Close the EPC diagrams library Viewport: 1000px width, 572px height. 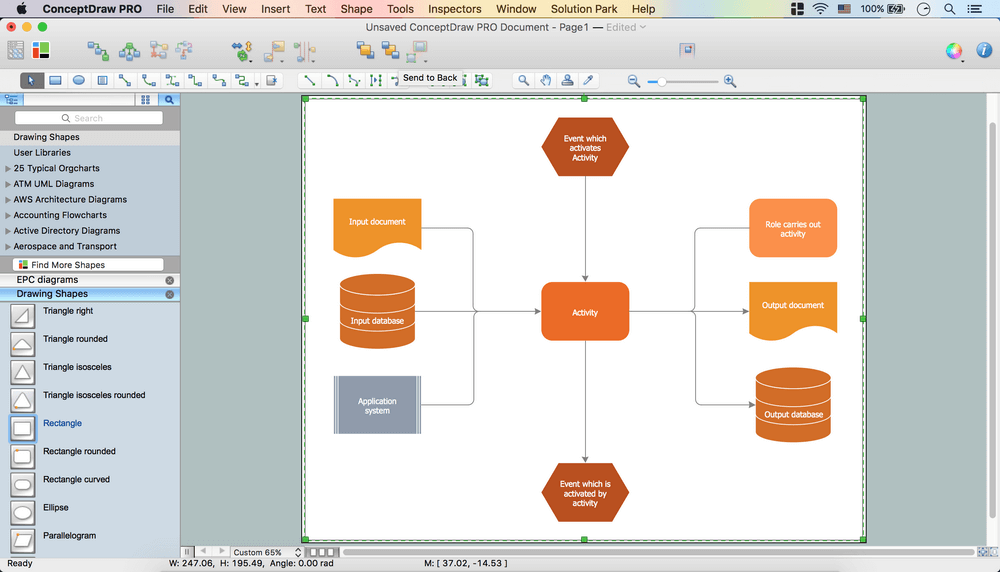[x=170, y=281]
